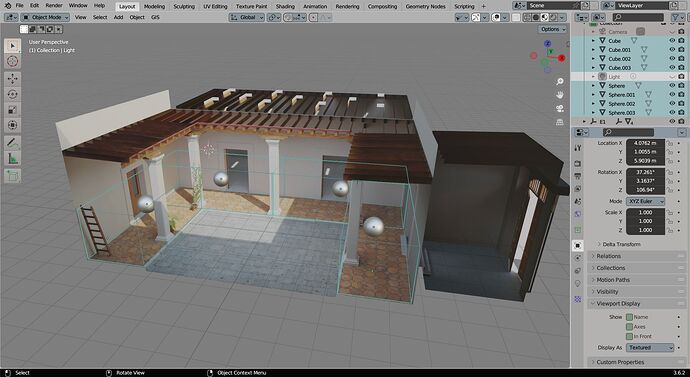Choose the Measure tool

click(12, 158)
